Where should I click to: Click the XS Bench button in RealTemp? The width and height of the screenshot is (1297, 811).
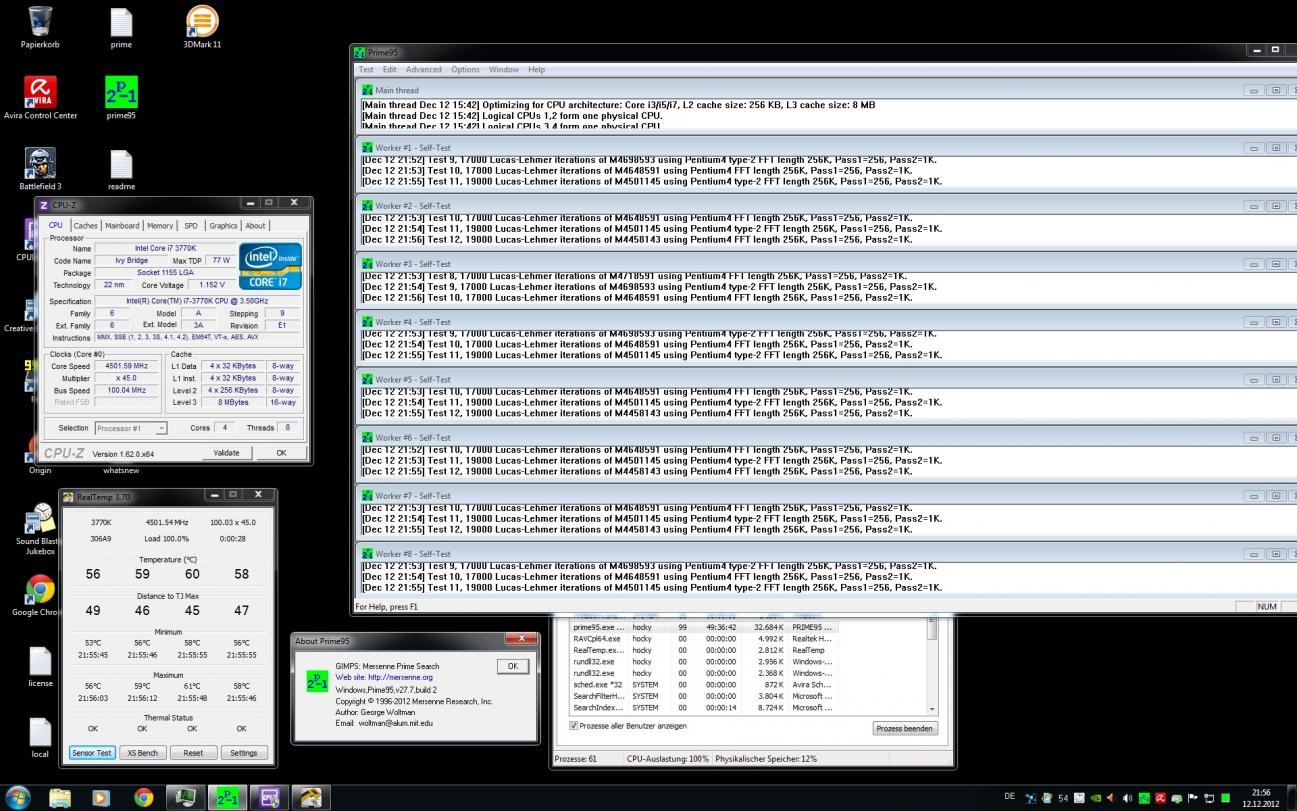click(x=142, y=752)
